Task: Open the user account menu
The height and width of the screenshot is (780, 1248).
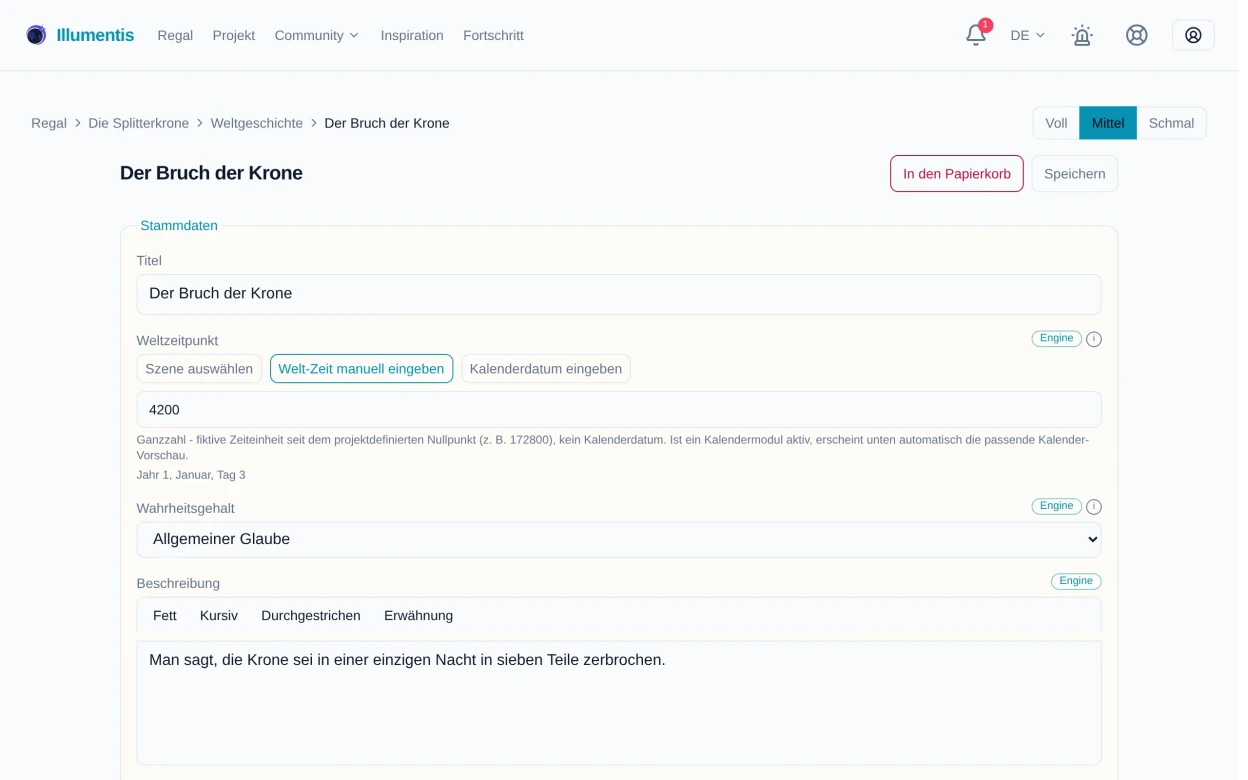Action: tap(1193, 35)
